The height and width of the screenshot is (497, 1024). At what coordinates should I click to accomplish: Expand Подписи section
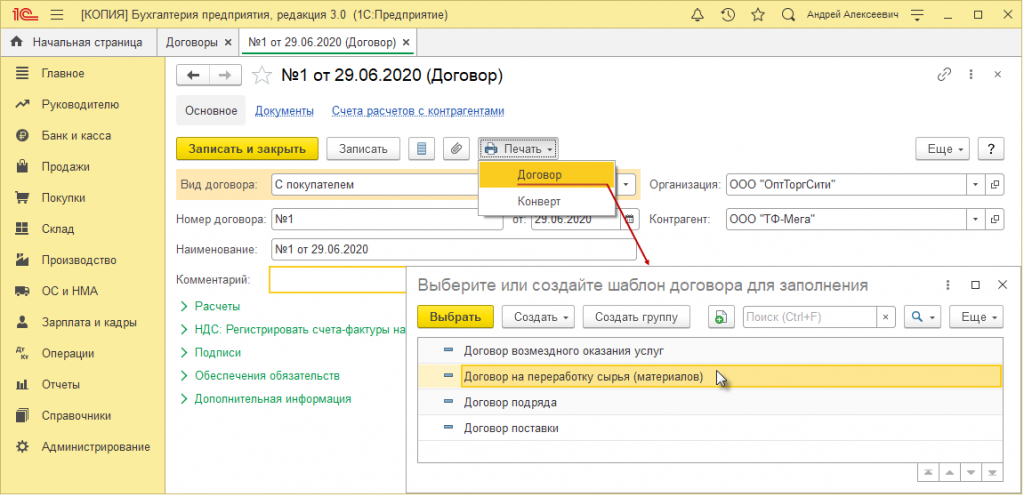pos(210,353)
